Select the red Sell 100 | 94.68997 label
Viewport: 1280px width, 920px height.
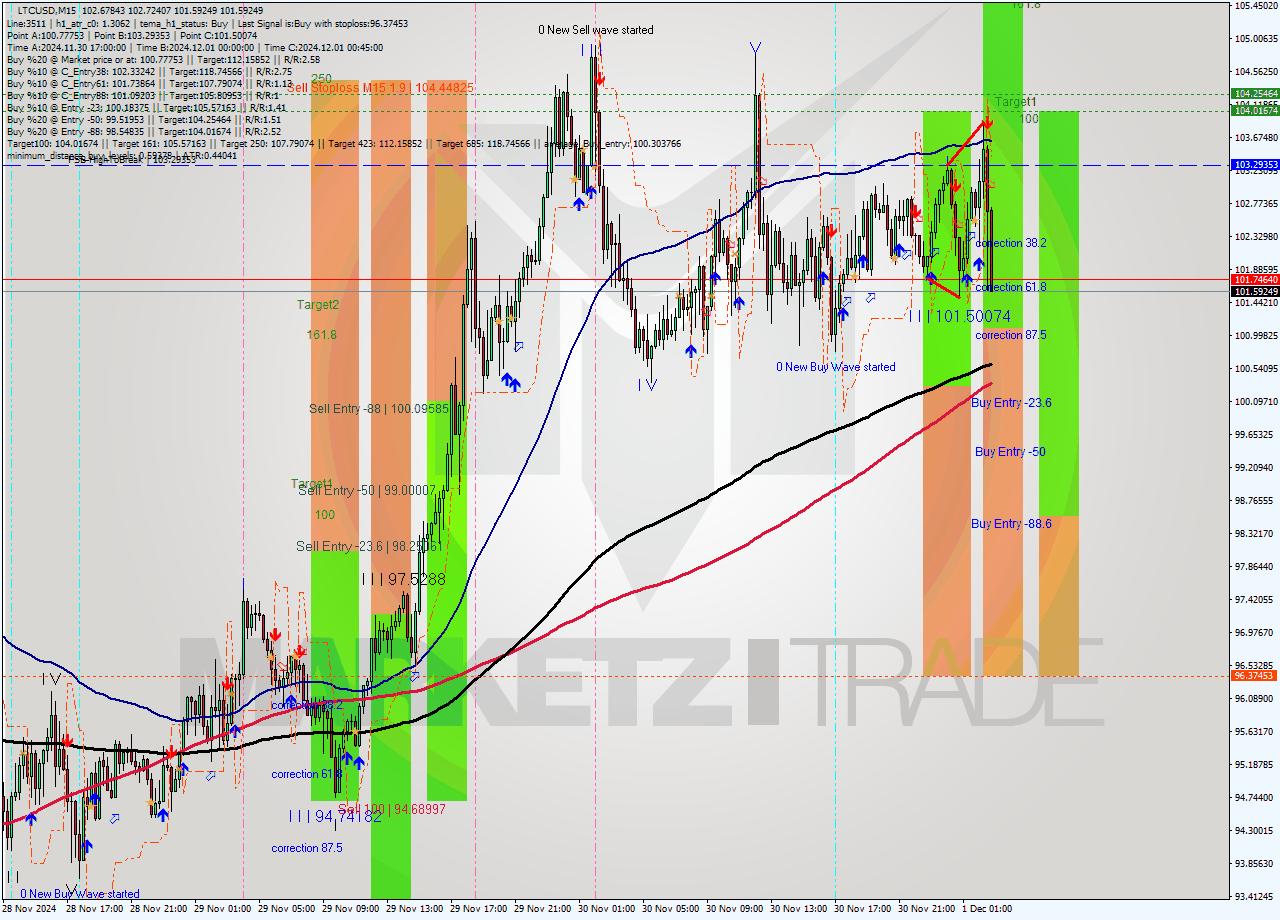tap(392, 808)
